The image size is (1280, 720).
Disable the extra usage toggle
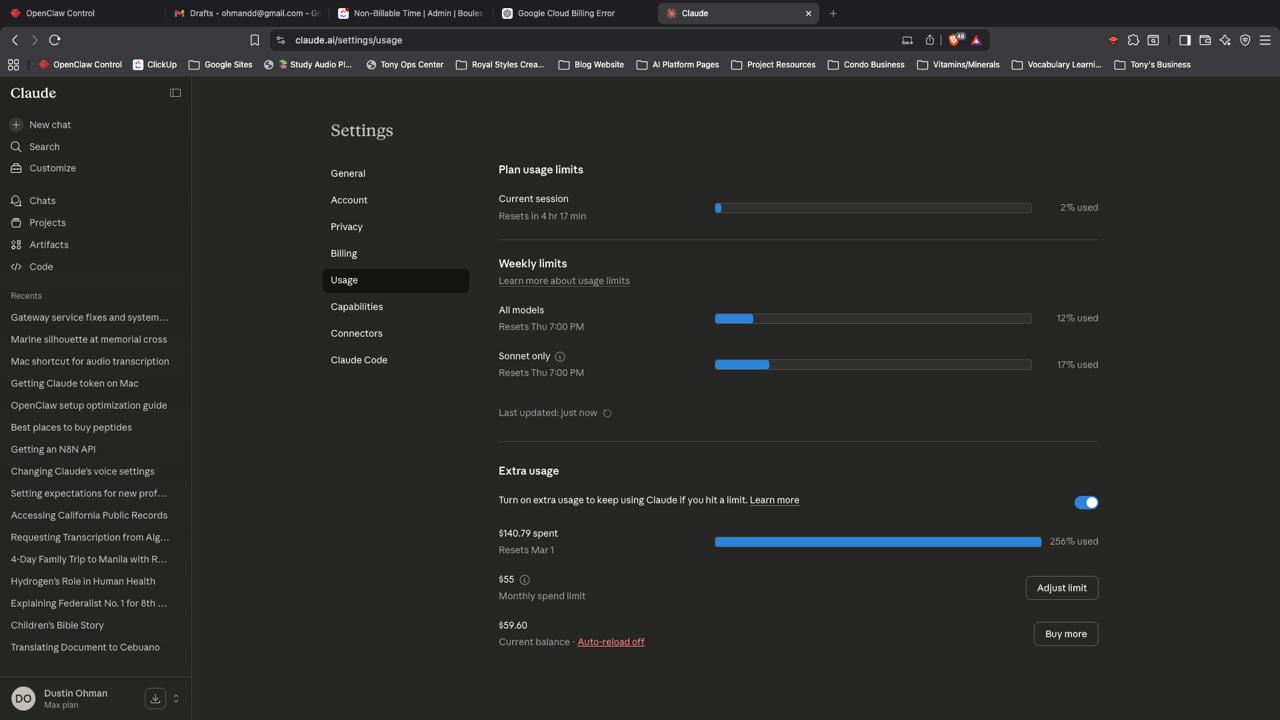click(x=1086, y=503)
